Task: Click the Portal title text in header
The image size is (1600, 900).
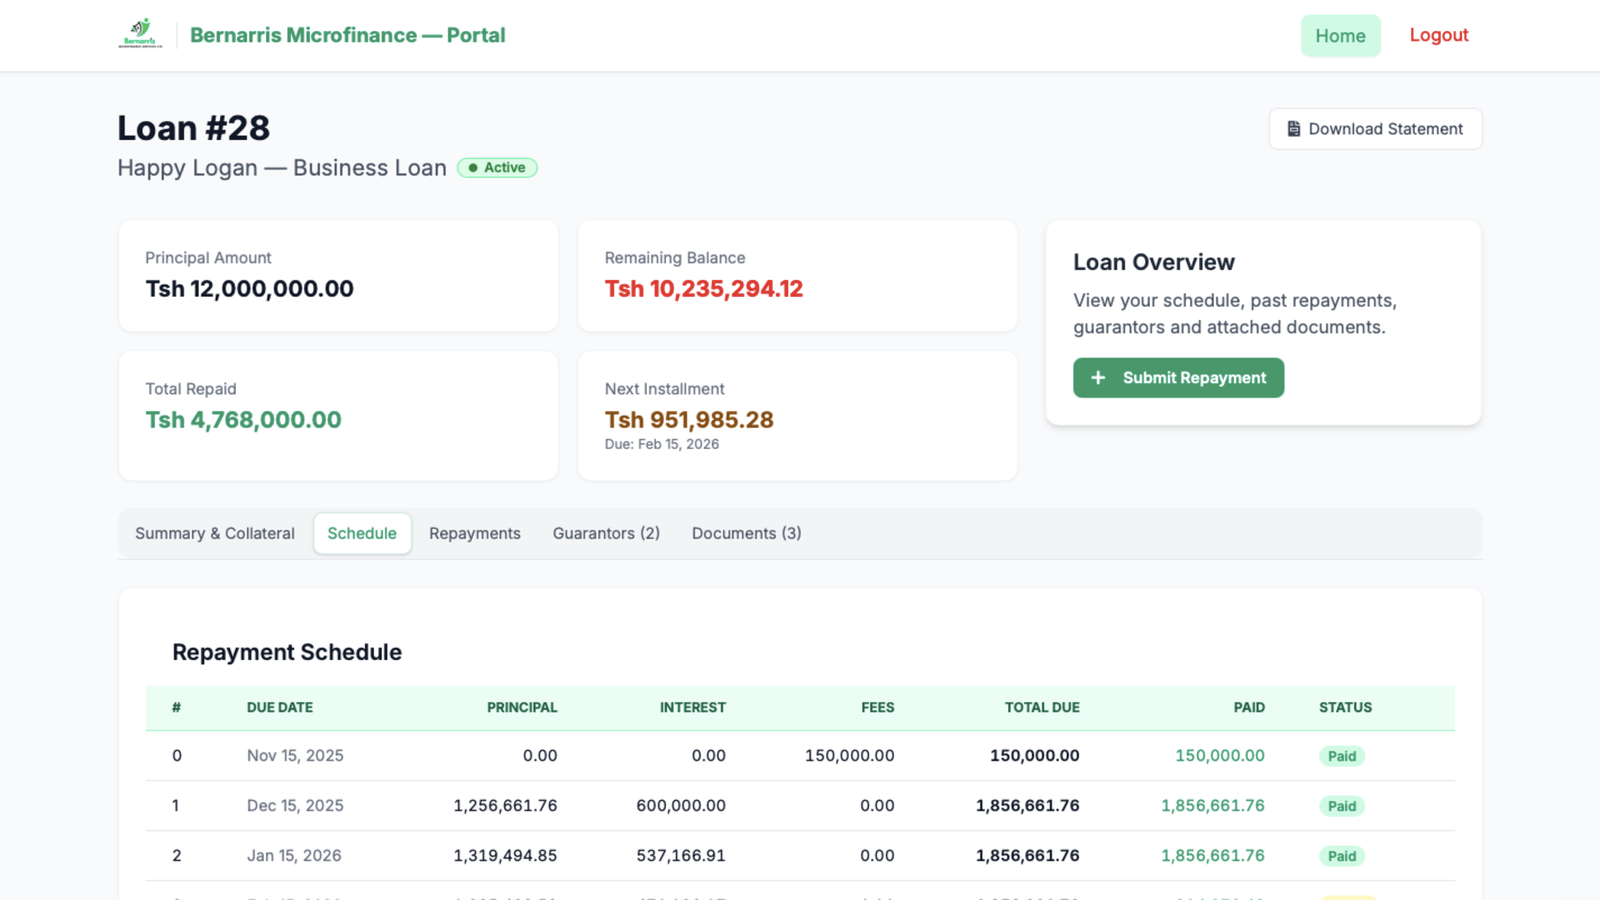Action: (x=347, y=35)
